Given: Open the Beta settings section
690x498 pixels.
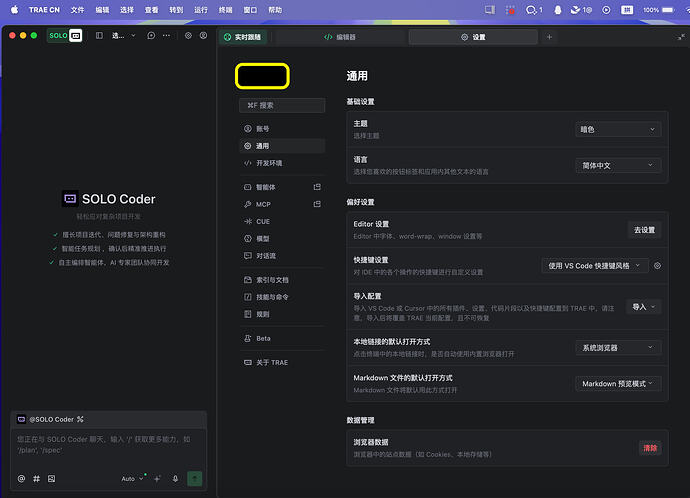Looking at the screenshot, I should [x=282, y=338].
